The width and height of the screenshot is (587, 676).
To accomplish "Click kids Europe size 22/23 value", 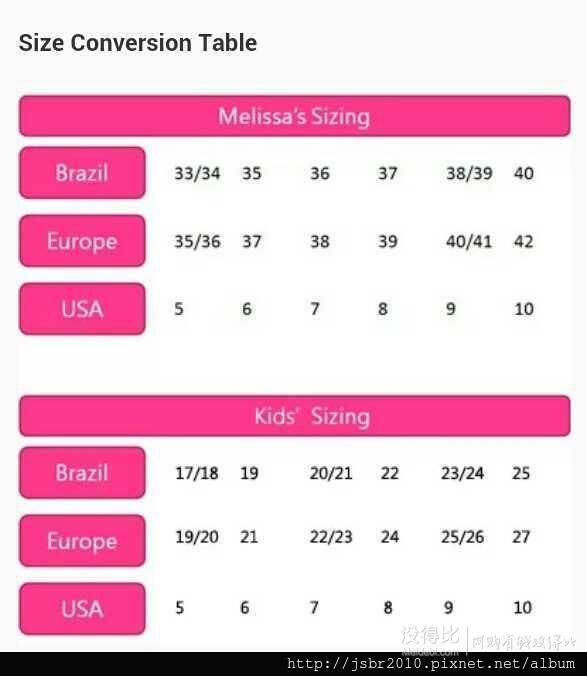I will click(x=331, y=537).
